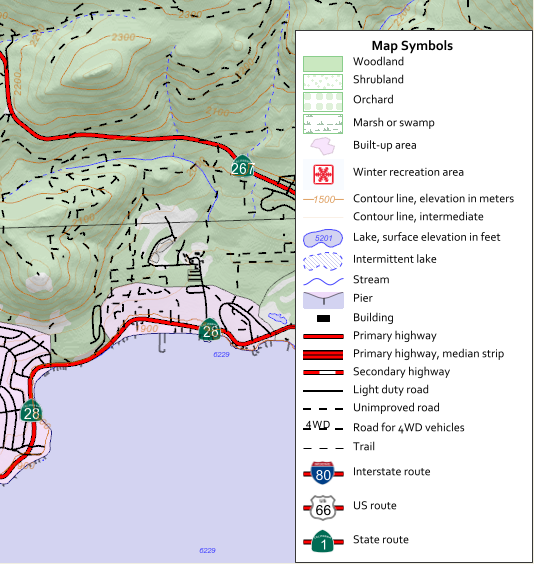Click the Map Symbols legend title
Screen dimensions: 535x566
pos(412,46)
